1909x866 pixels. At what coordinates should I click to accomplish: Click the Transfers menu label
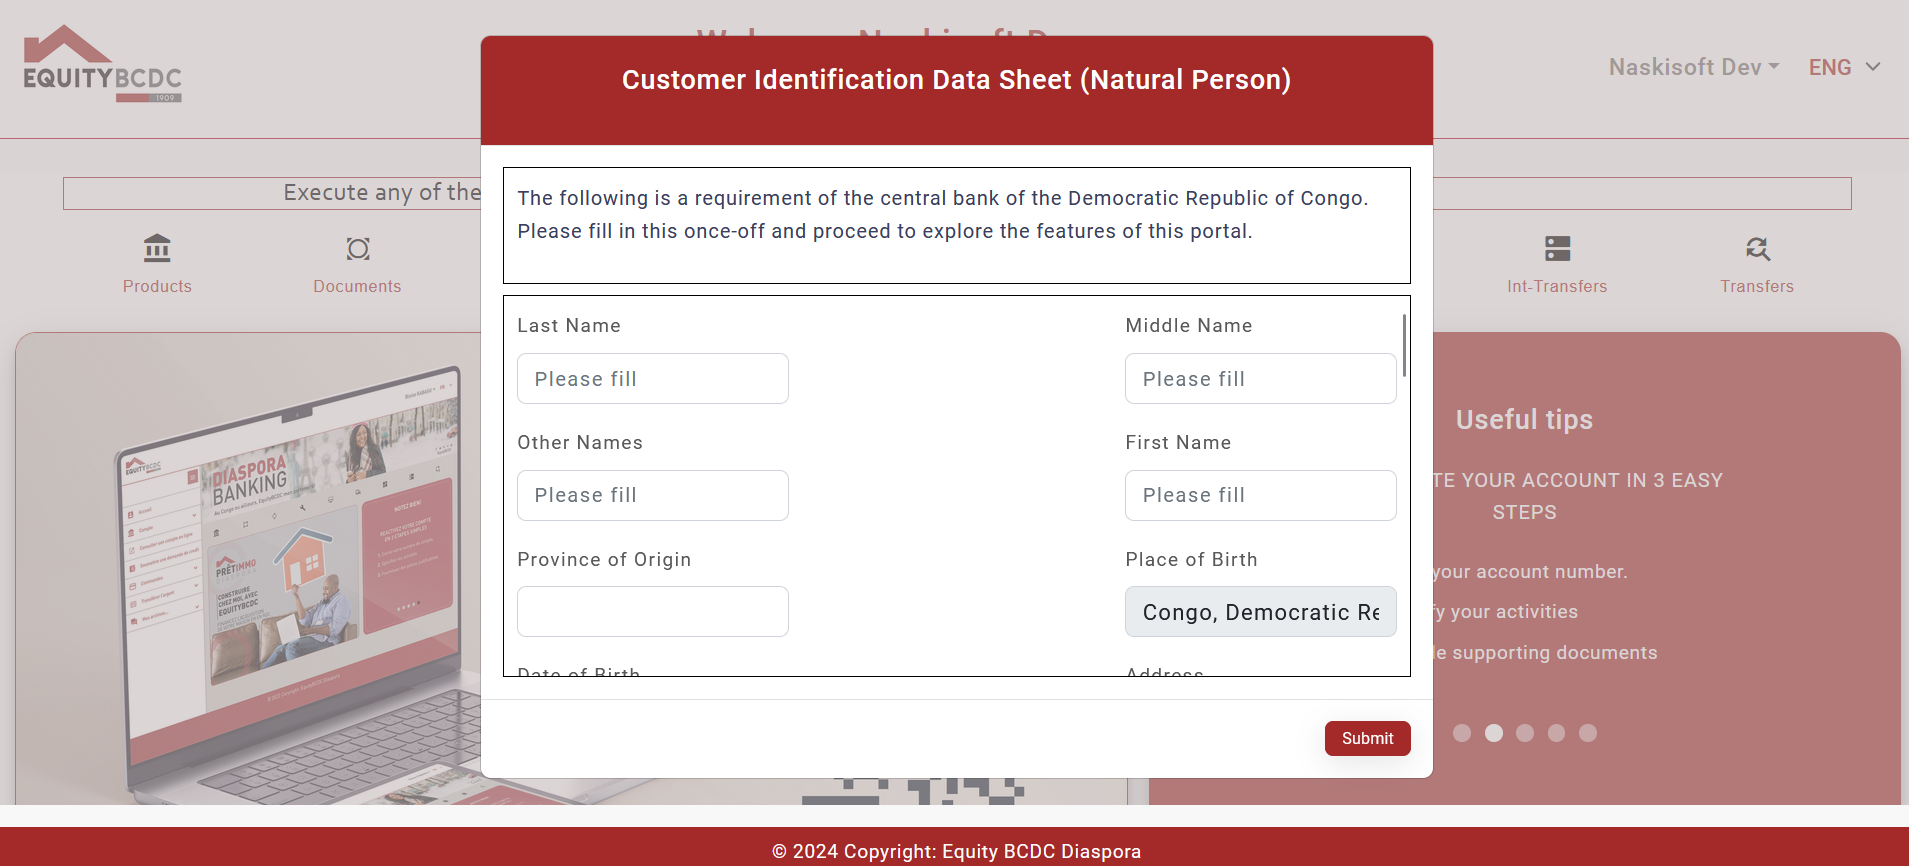(1757, 286)
